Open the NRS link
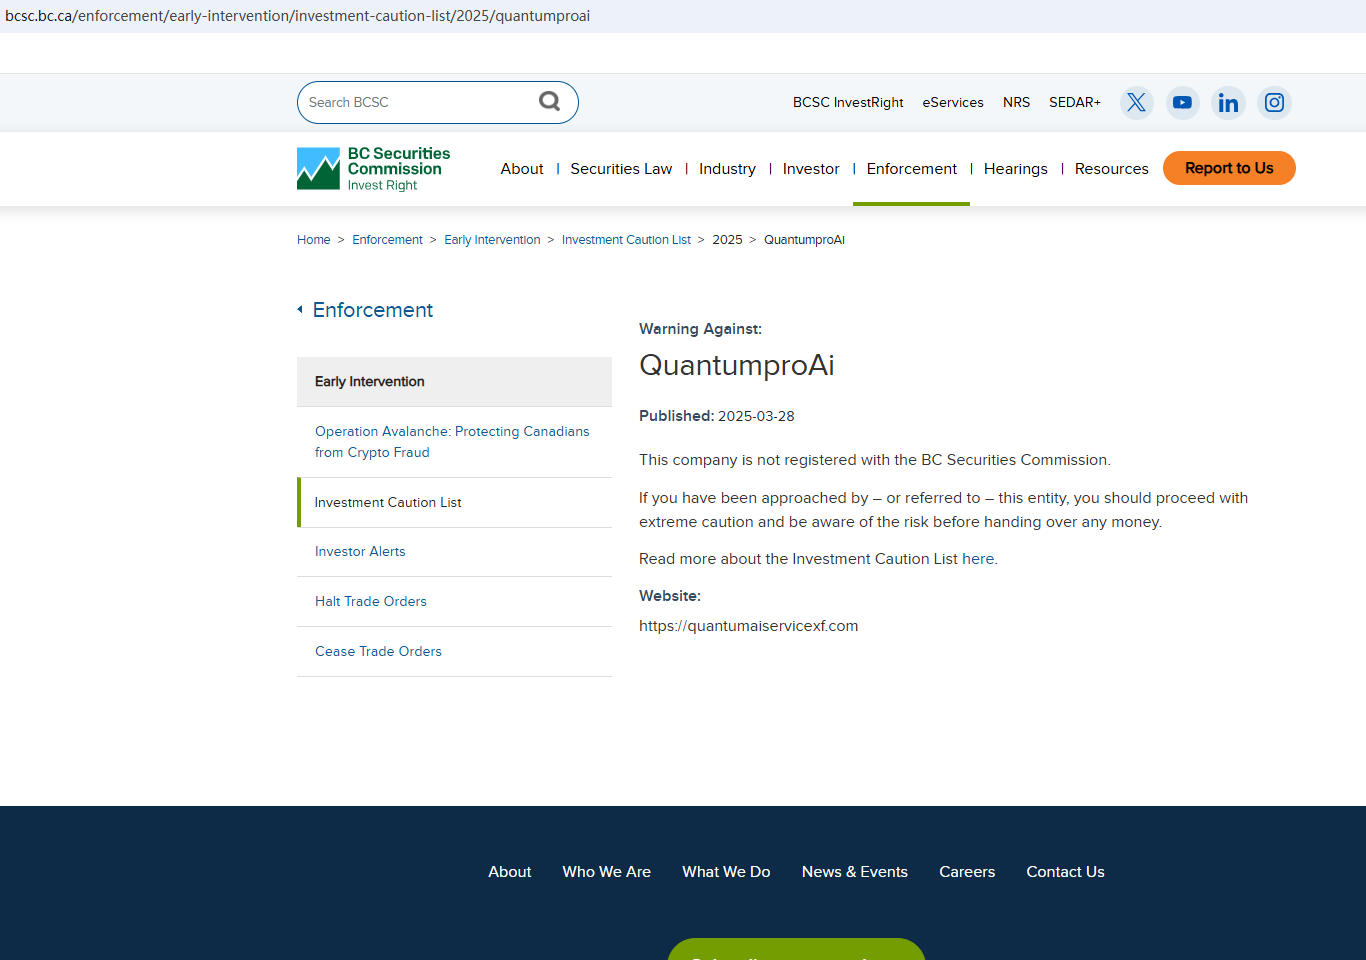This screenshot has width=1366, height=960. [1016, 102]
